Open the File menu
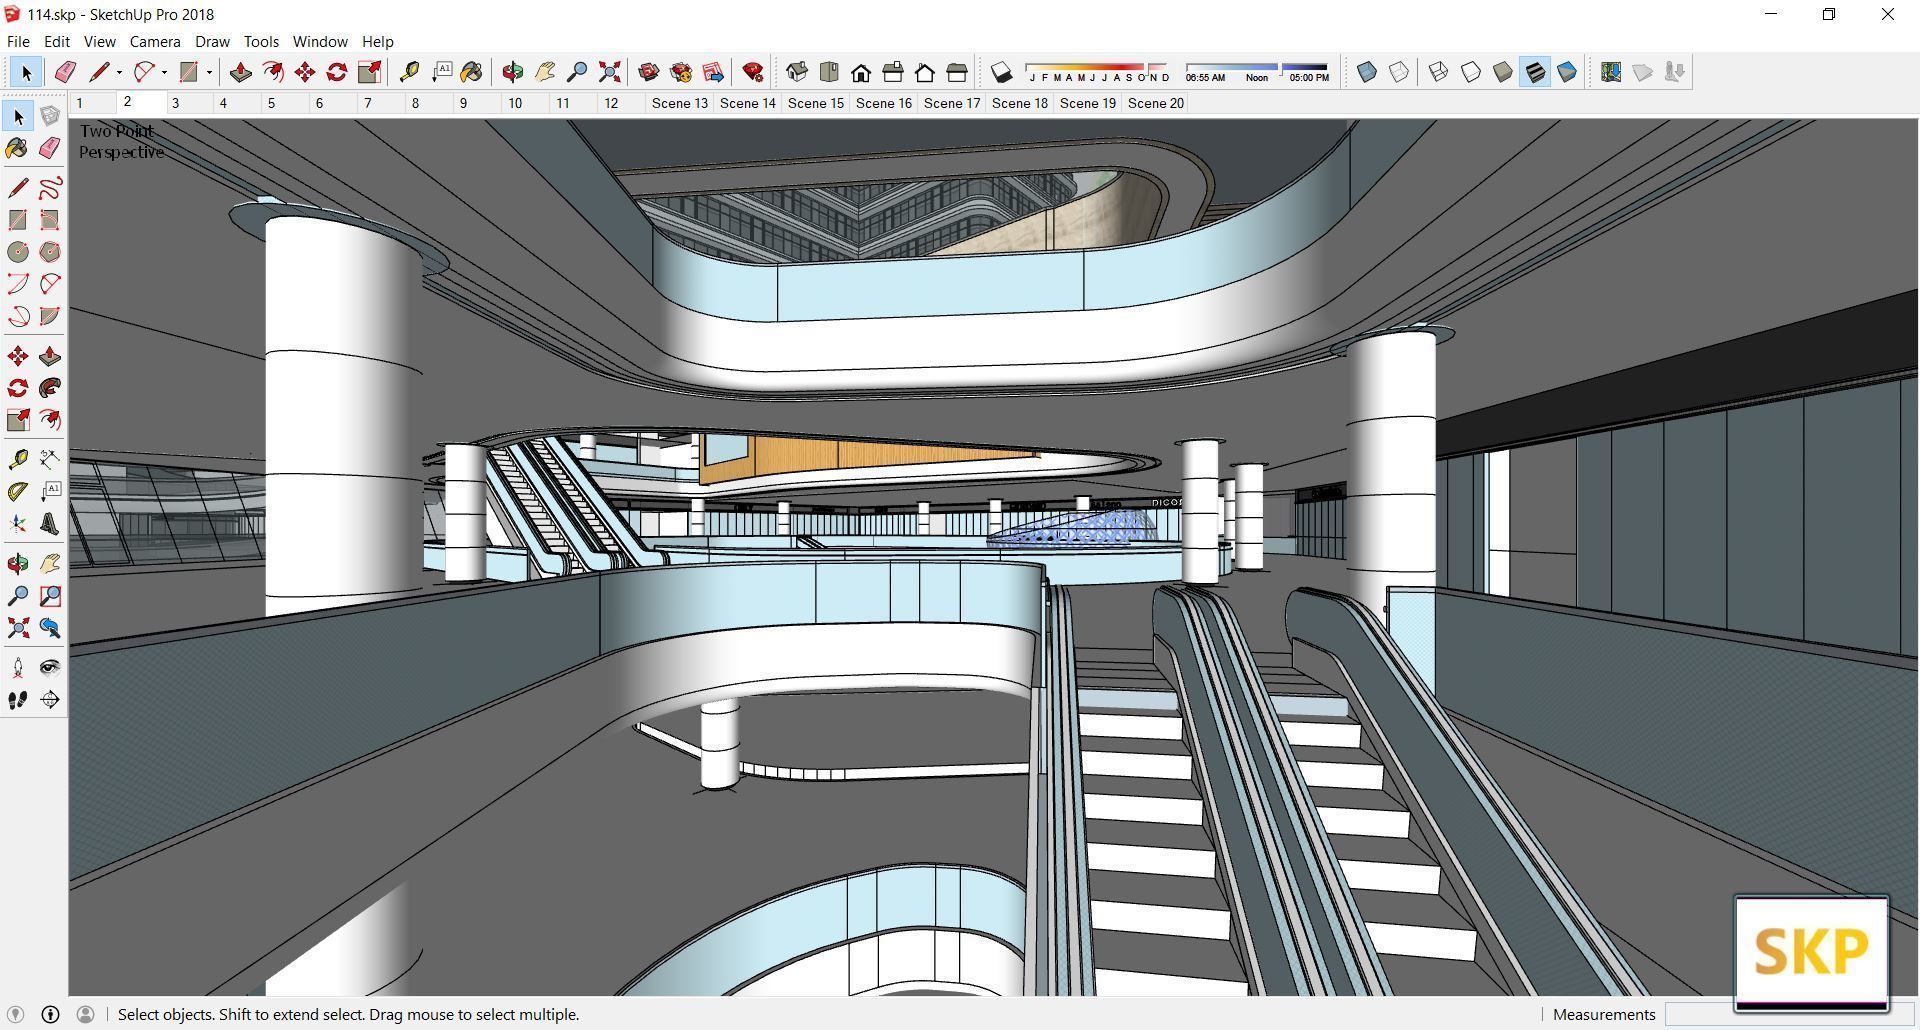 18,41
